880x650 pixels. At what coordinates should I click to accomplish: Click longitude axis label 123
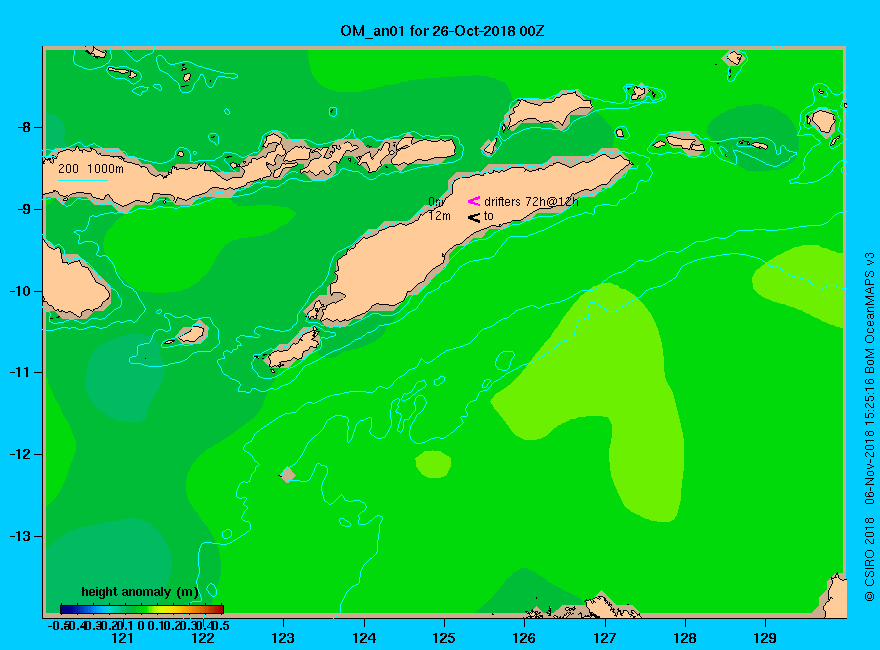283,638
